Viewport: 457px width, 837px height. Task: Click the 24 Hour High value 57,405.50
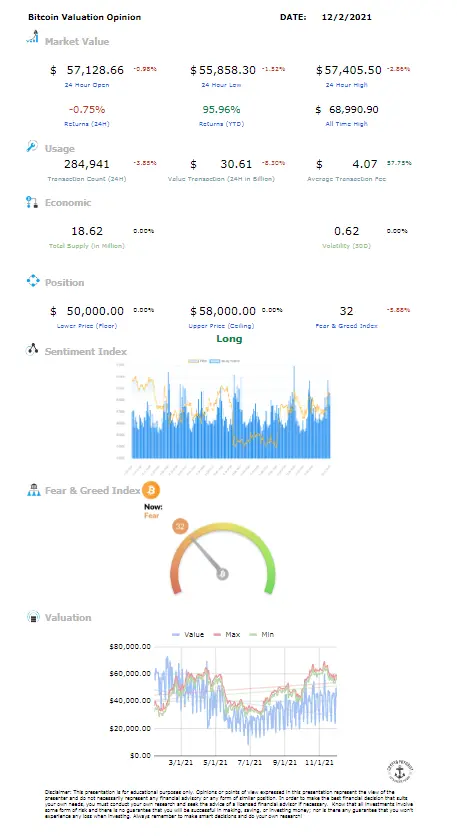pyautogui.click(x=353, y=70)
